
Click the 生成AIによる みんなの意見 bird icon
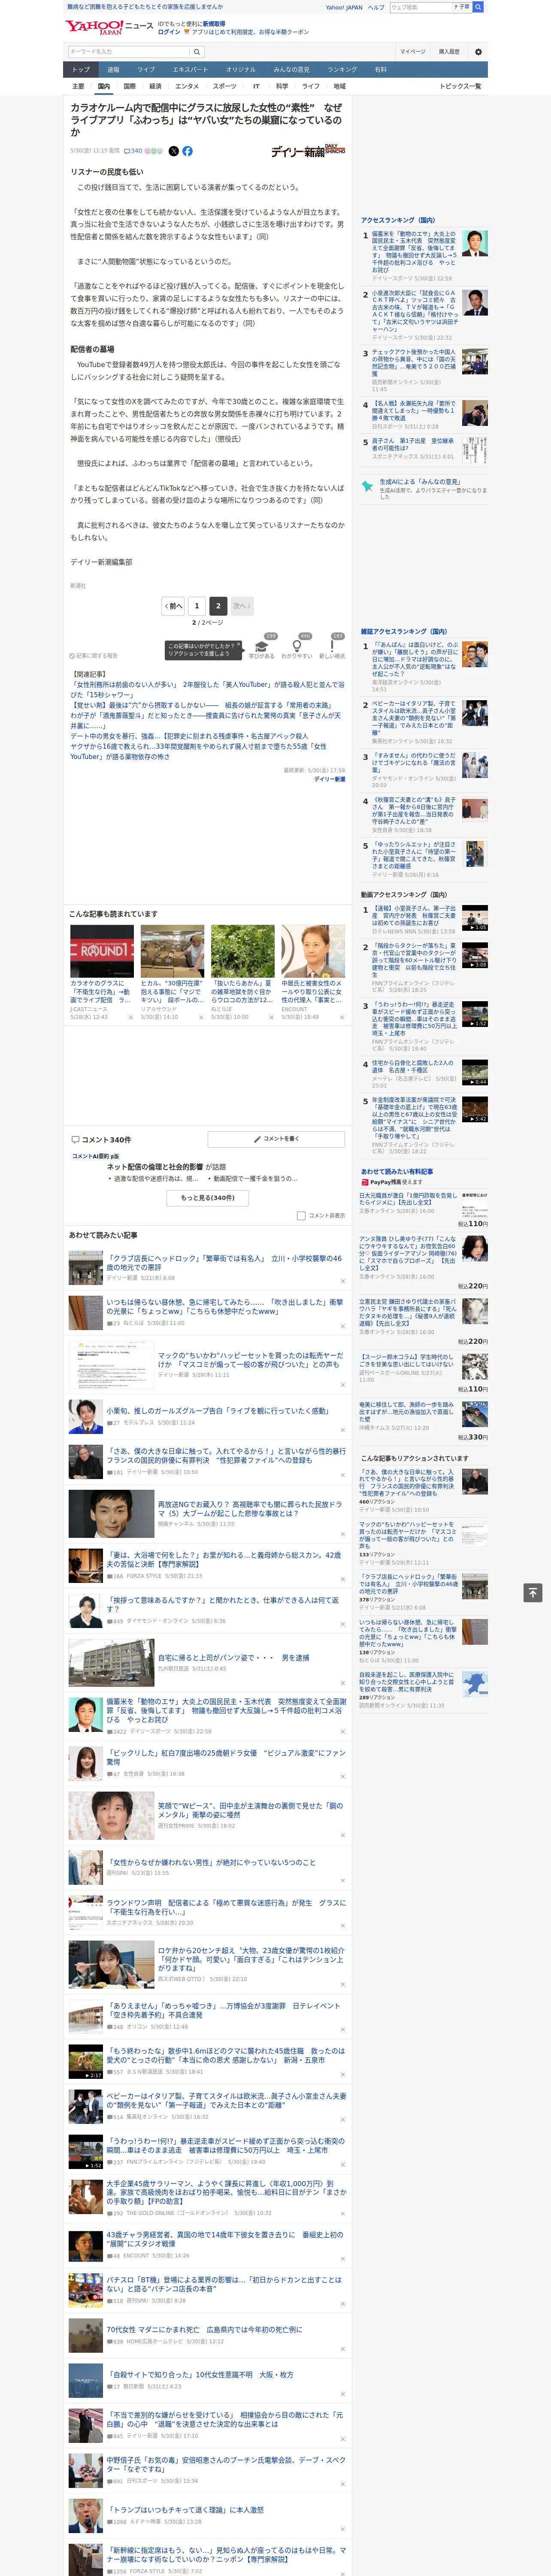coord(367,487)
